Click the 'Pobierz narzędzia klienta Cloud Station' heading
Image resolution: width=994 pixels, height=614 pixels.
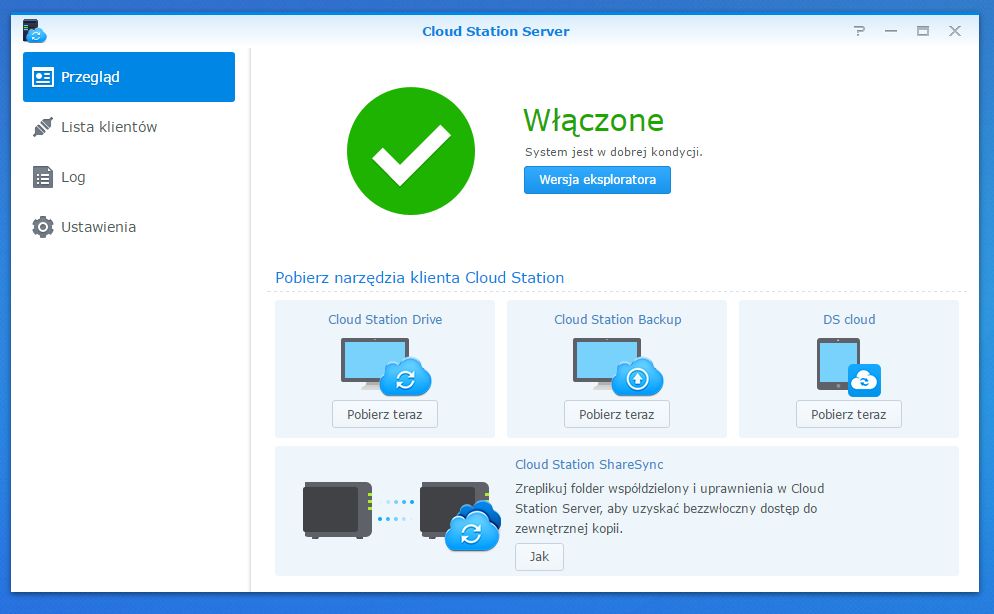click(420, 278)
